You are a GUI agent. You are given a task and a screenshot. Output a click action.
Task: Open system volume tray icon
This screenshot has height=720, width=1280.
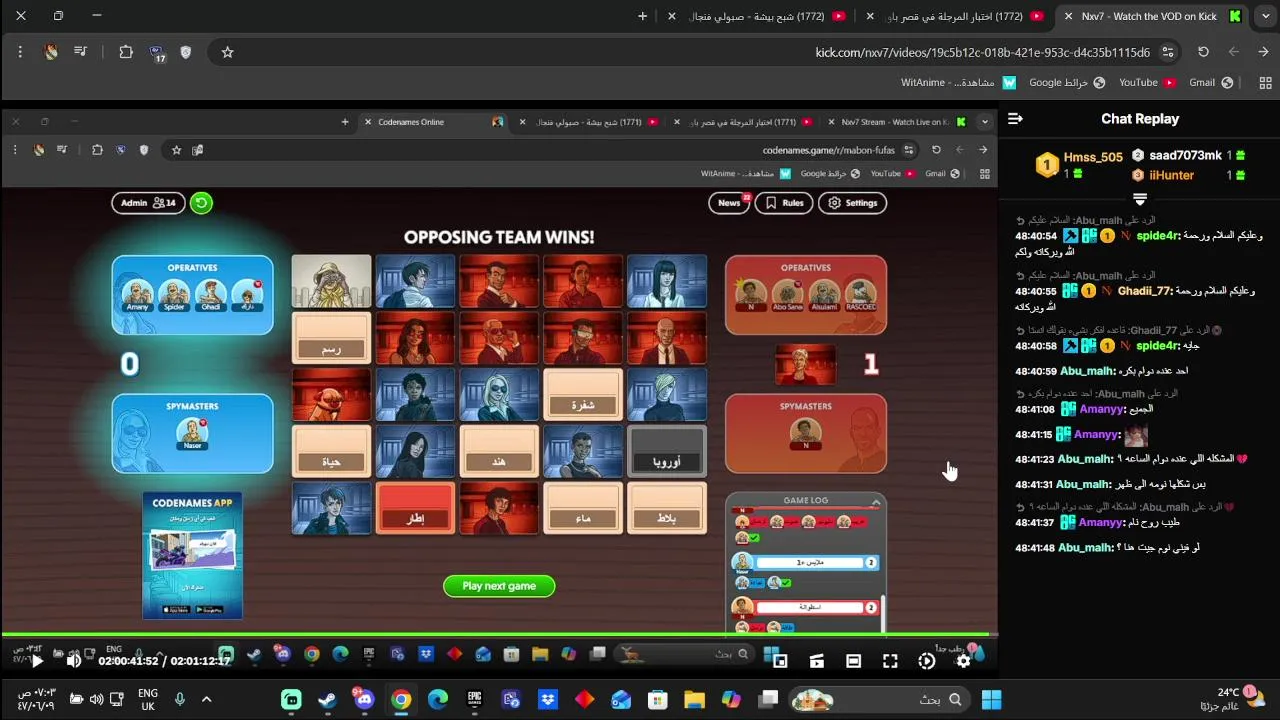pos(97,699)
